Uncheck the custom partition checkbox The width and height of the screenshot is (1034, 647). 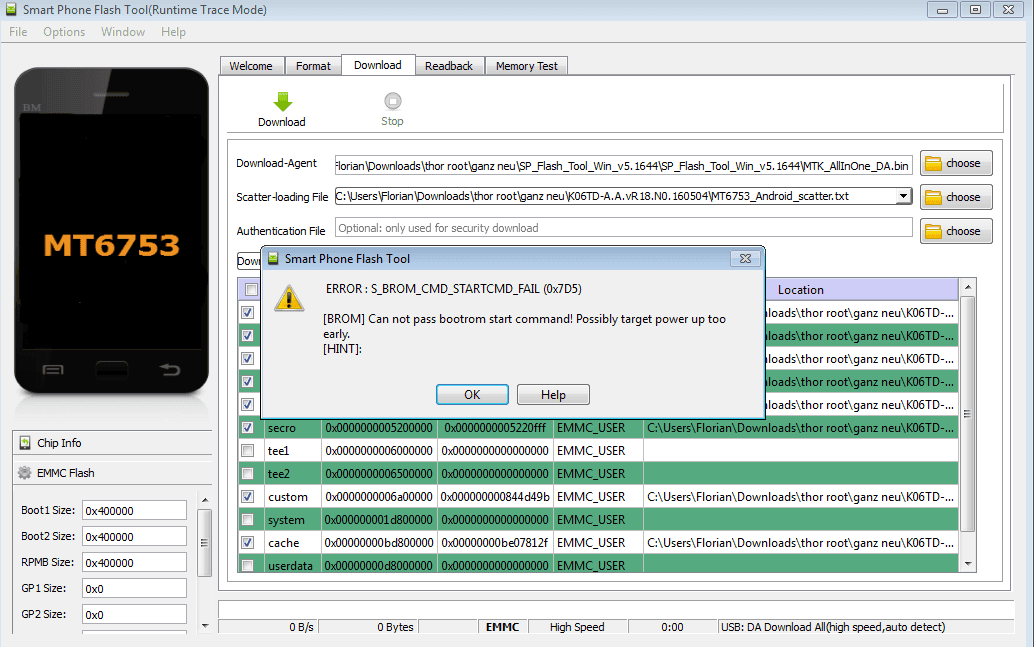click(247, 497)
